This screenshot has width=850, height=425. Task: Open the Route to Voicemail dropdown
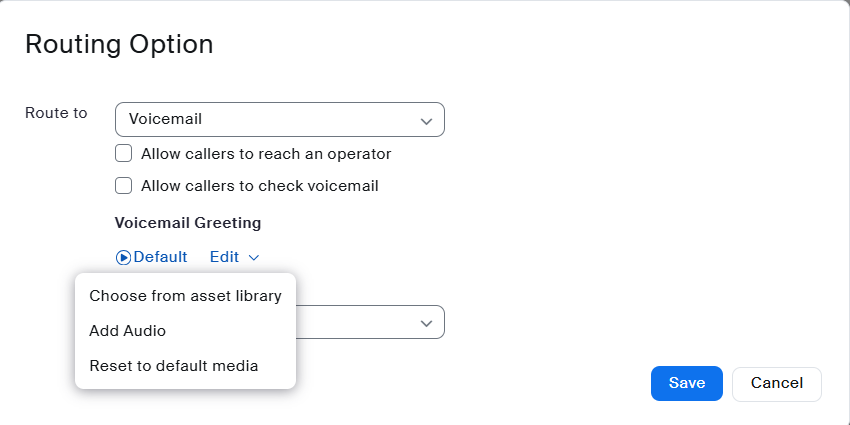(279, 119)
